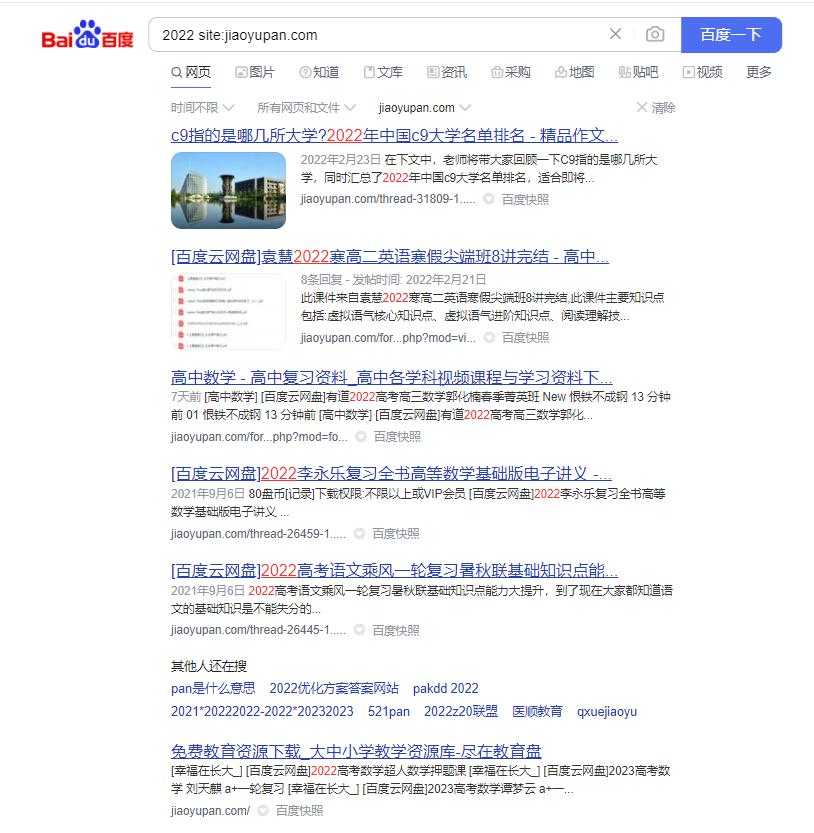Open URL jiaoyupan.com/thread-31809-1
Image resolution: width=814 pixels, height=833 pixels.
[x=388, y=199]
